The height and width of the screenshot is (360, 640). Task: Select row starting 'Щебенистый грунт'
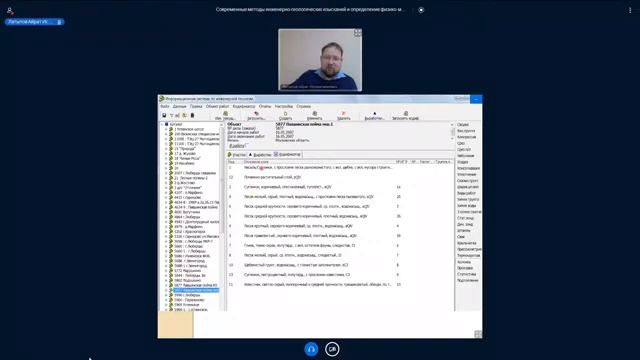[x=340, y=265]
